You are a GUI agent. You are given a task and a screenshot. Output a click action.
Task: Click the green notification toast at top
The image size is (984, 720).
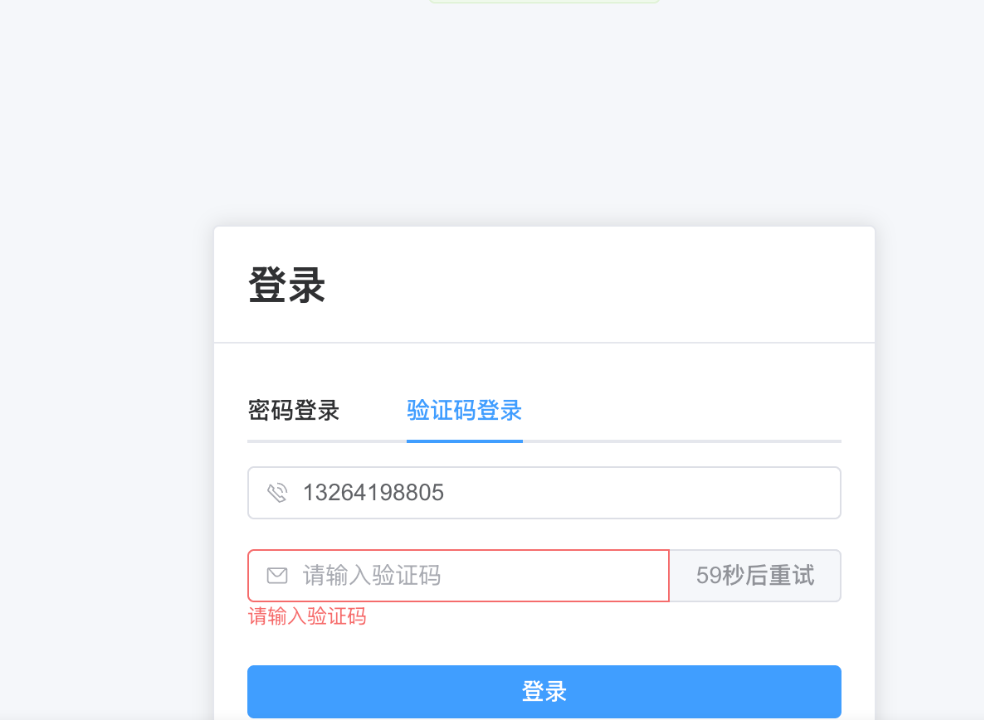click(x=543, y=3)
